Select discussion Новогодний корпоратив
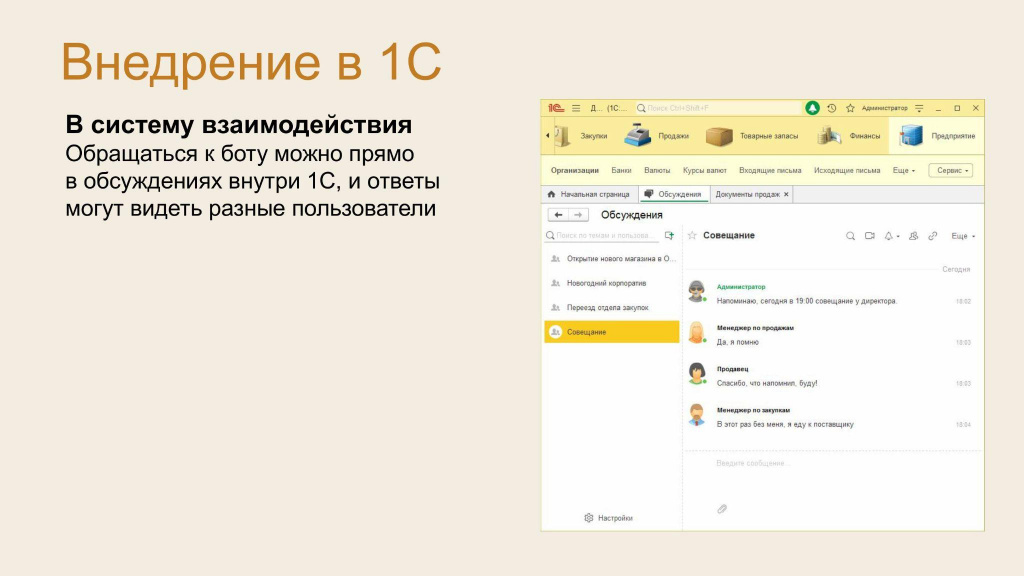Viewport: 1024px width, 576px height. [612, 283]
